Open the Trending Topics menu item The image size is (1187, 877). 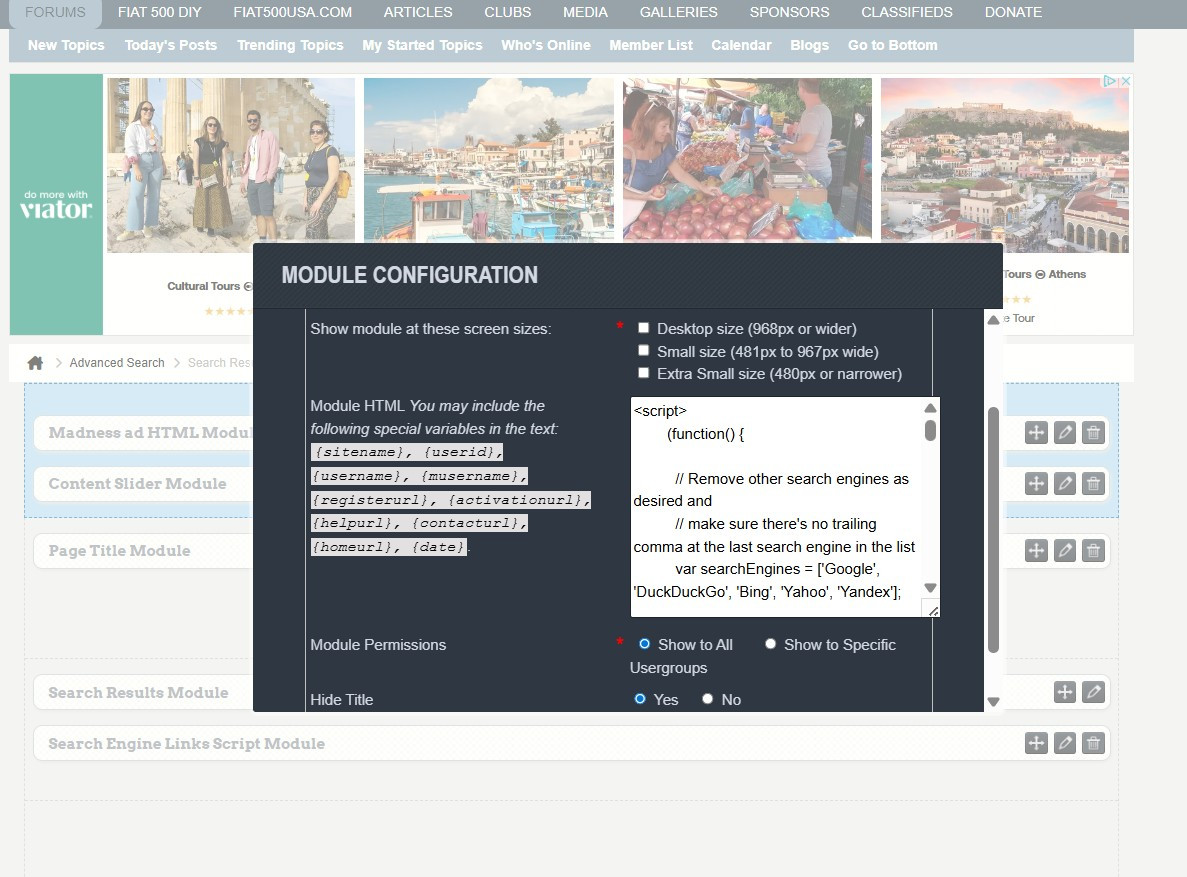[290, 45]
